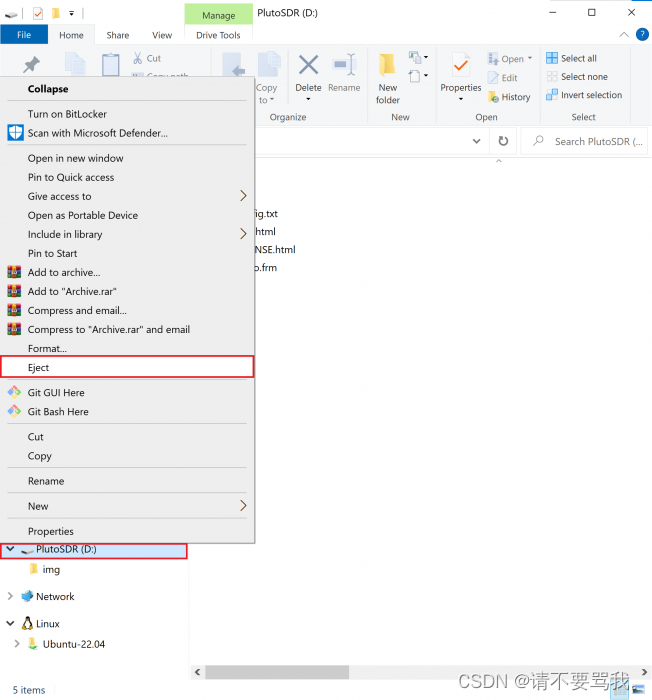Minimize the ribbon with the caret
This screenshot has height=700, width=652.
coord(624,34)
